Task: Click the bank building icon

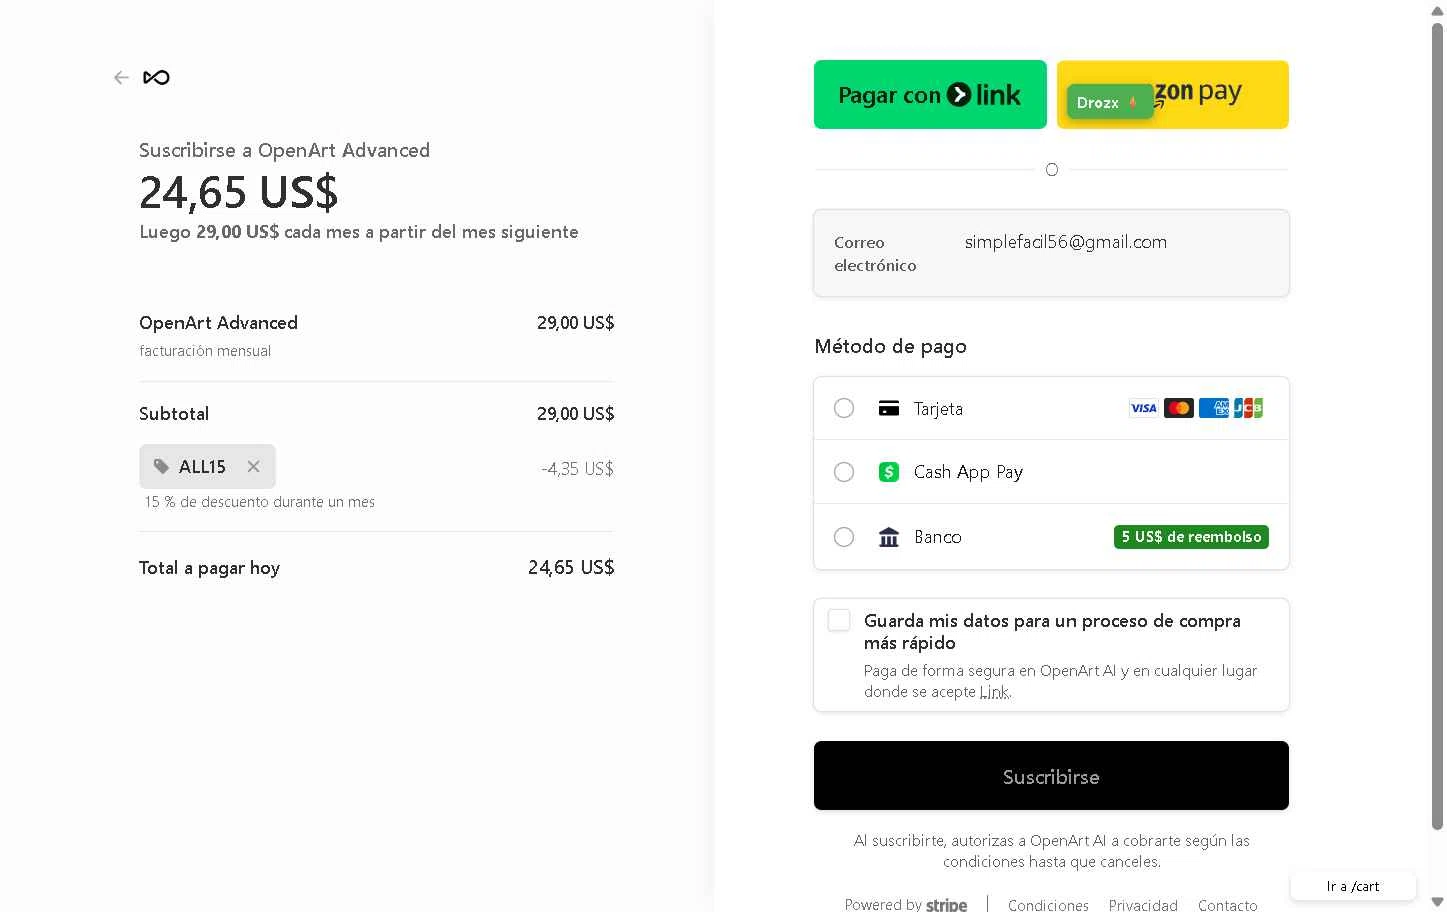Action: [x=889, y=537]
